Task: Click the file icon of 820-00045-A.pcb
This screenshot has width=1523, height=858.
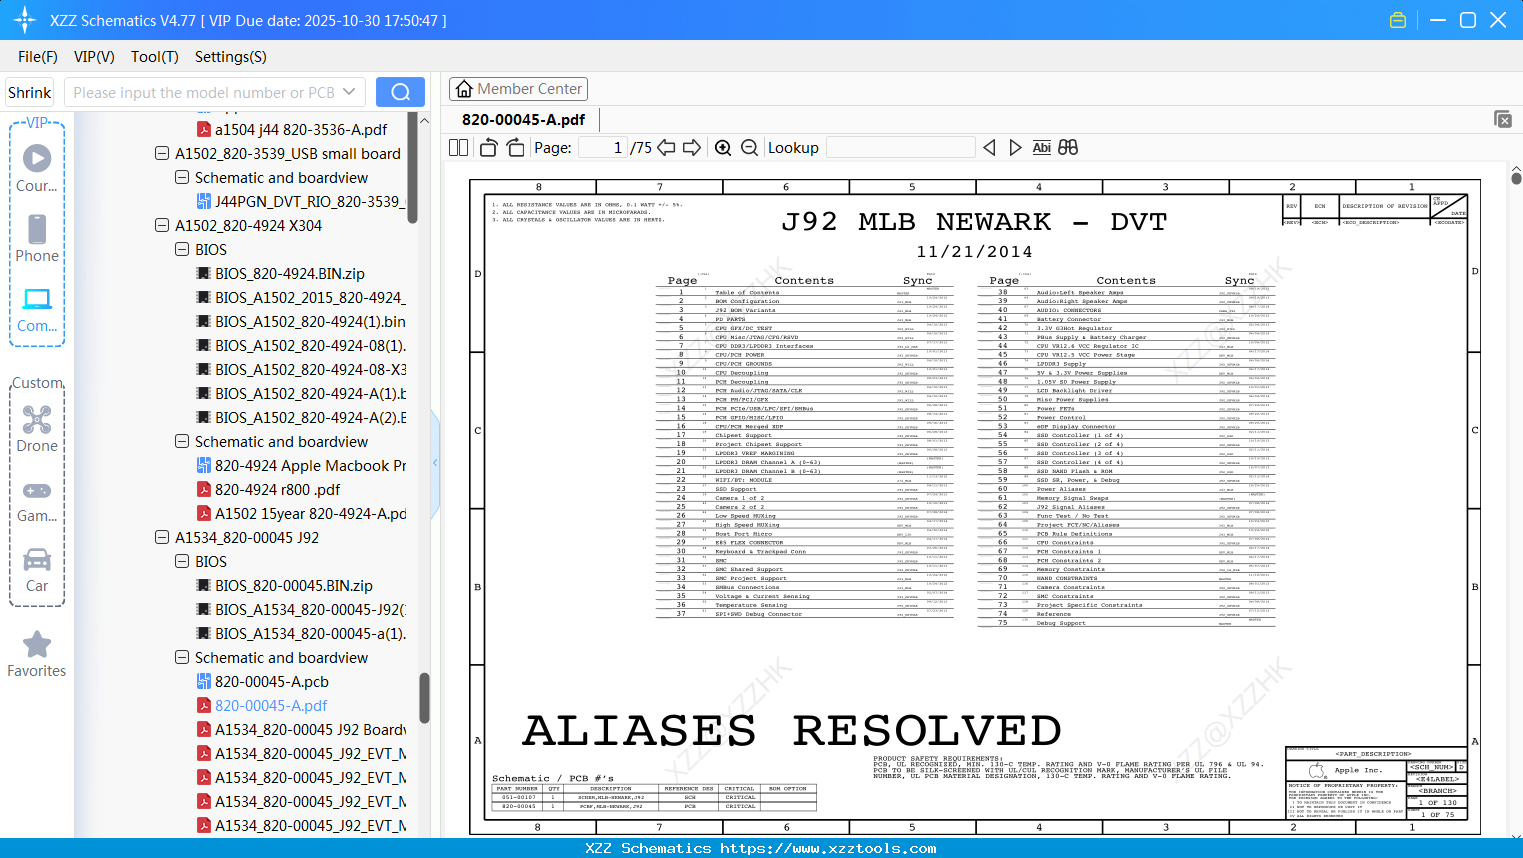Action: 204,681
